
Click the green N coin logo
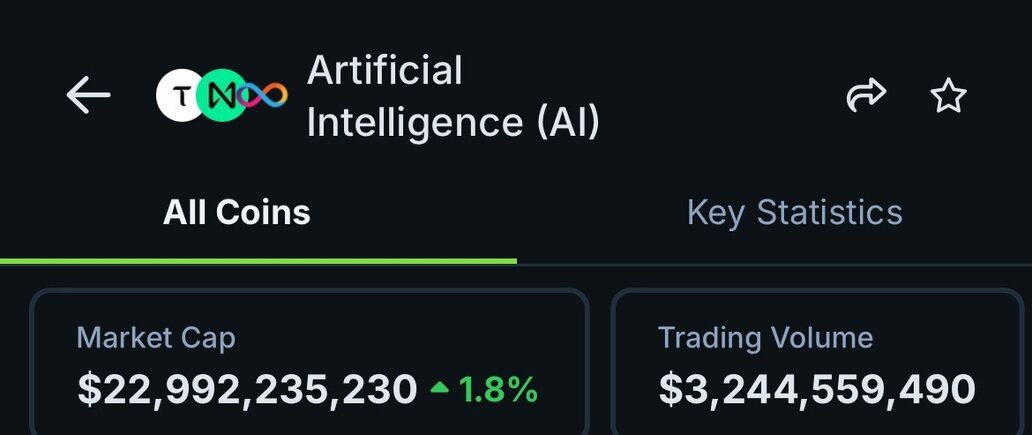222,96
